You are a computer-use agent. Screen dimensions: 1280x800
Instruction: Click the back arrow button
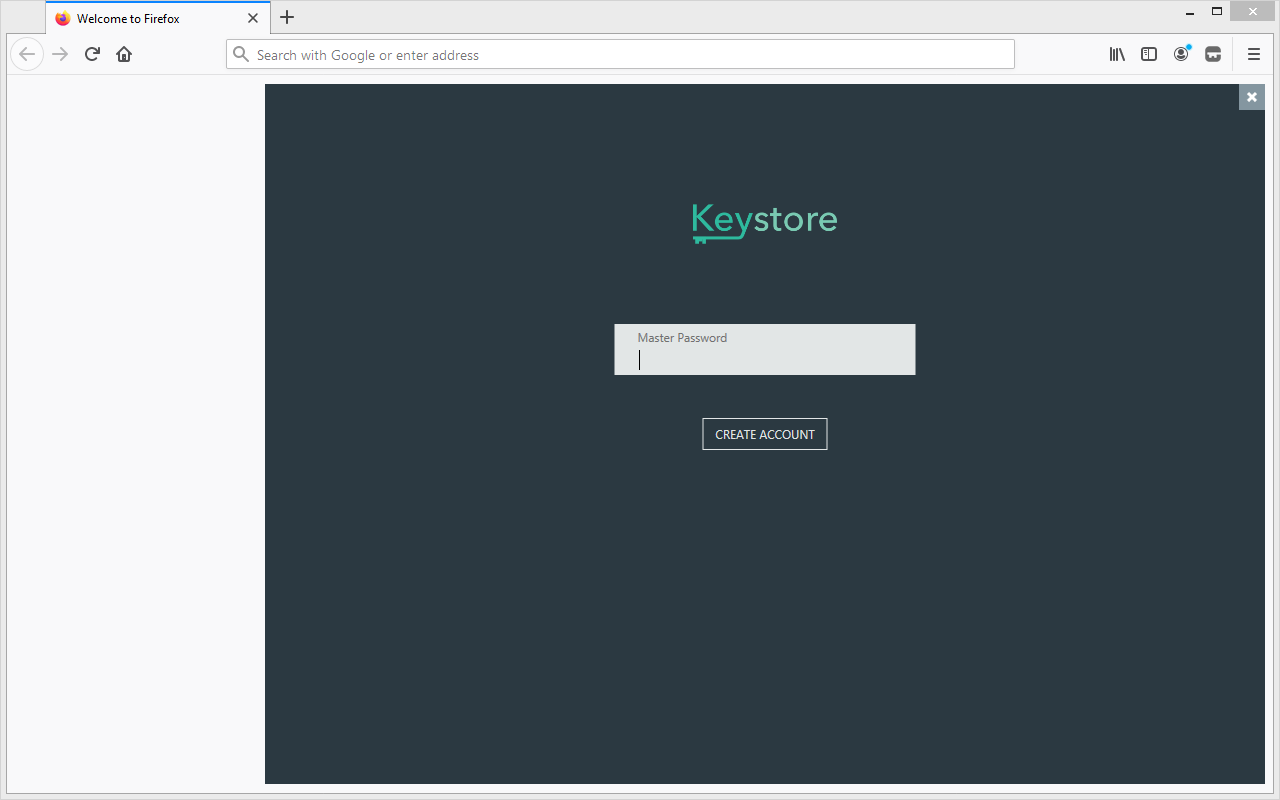coord(28,54)
